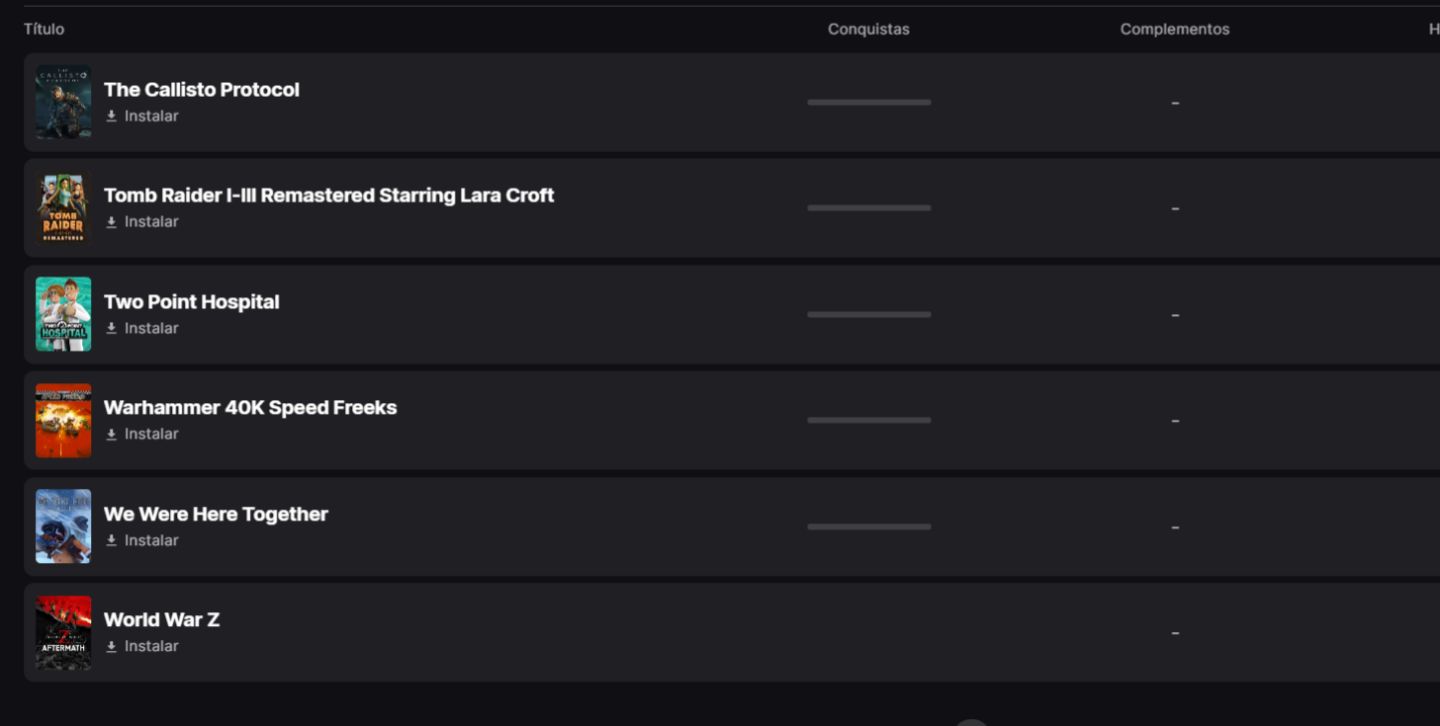Viewport: 1440px width, 726px height.
Task: Sort by the Complementos column header
Action: (x=1175, y=29)
